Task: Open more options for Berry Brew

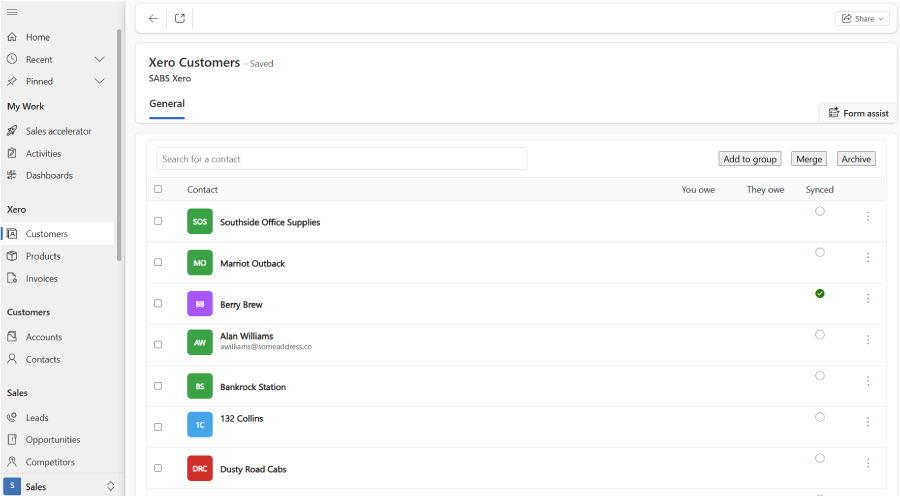Action: click(x=868, y=298)
